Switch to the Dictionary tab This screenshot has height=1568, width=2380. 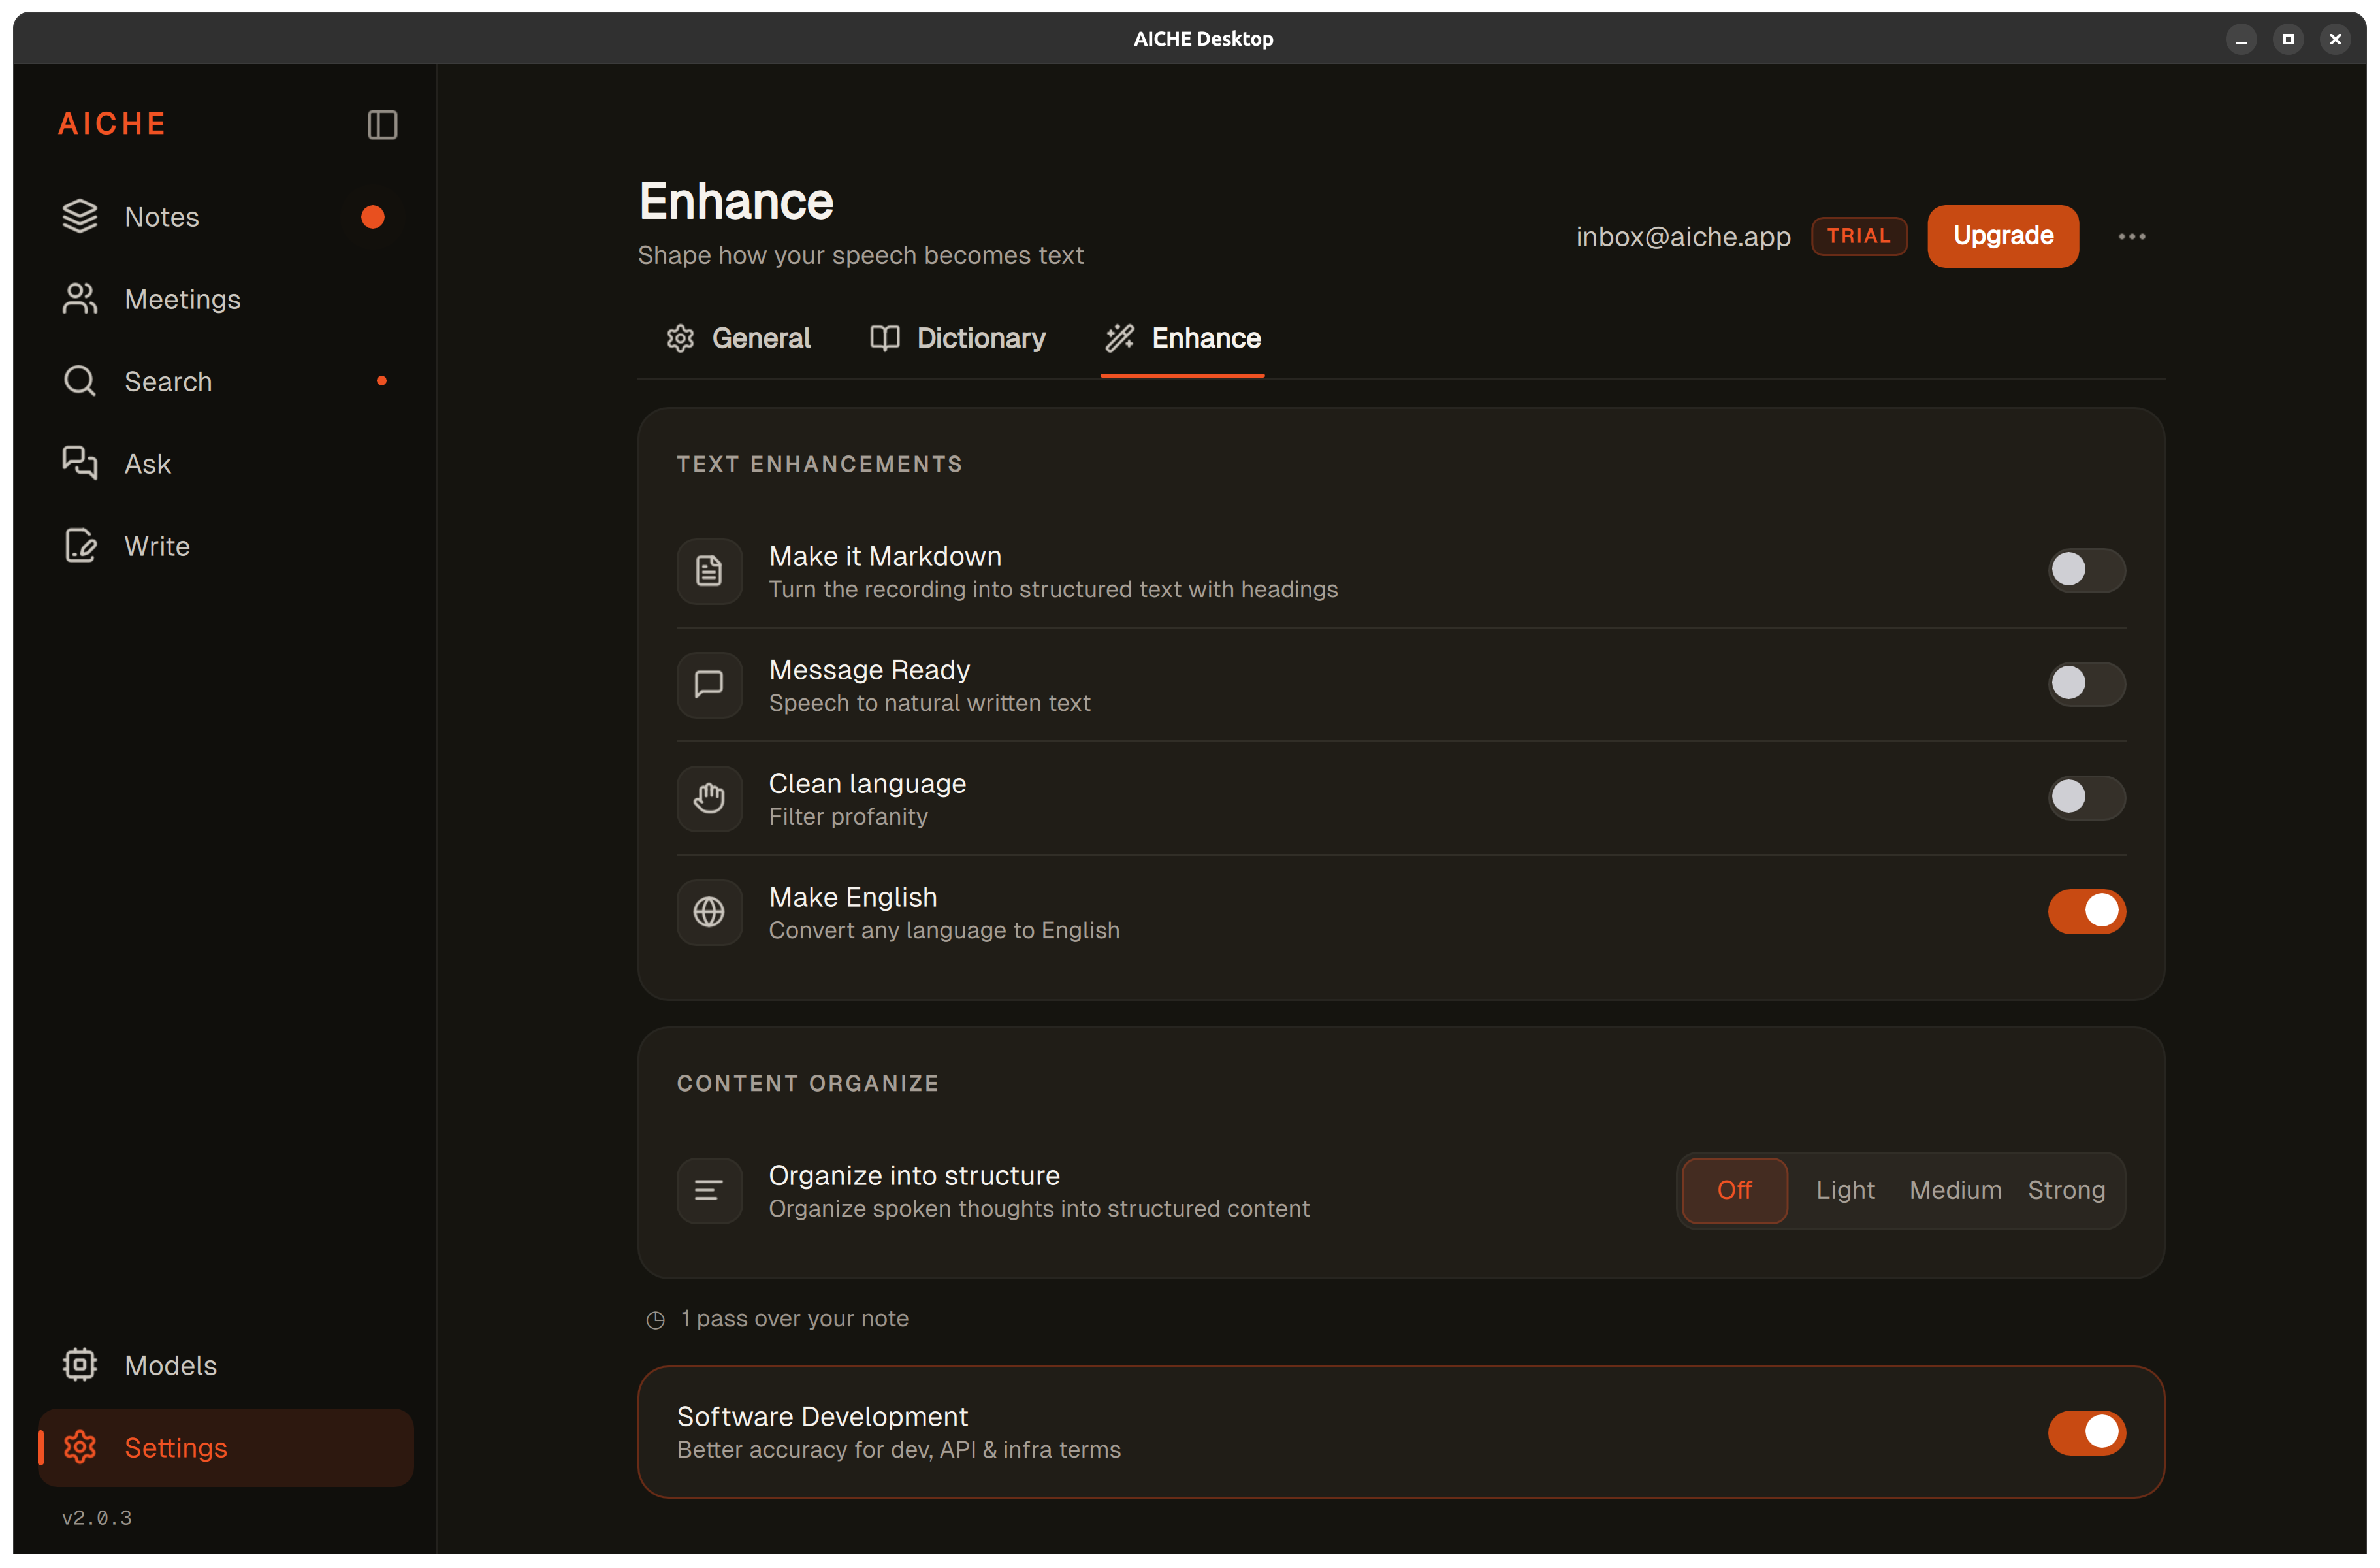point(957,339)
